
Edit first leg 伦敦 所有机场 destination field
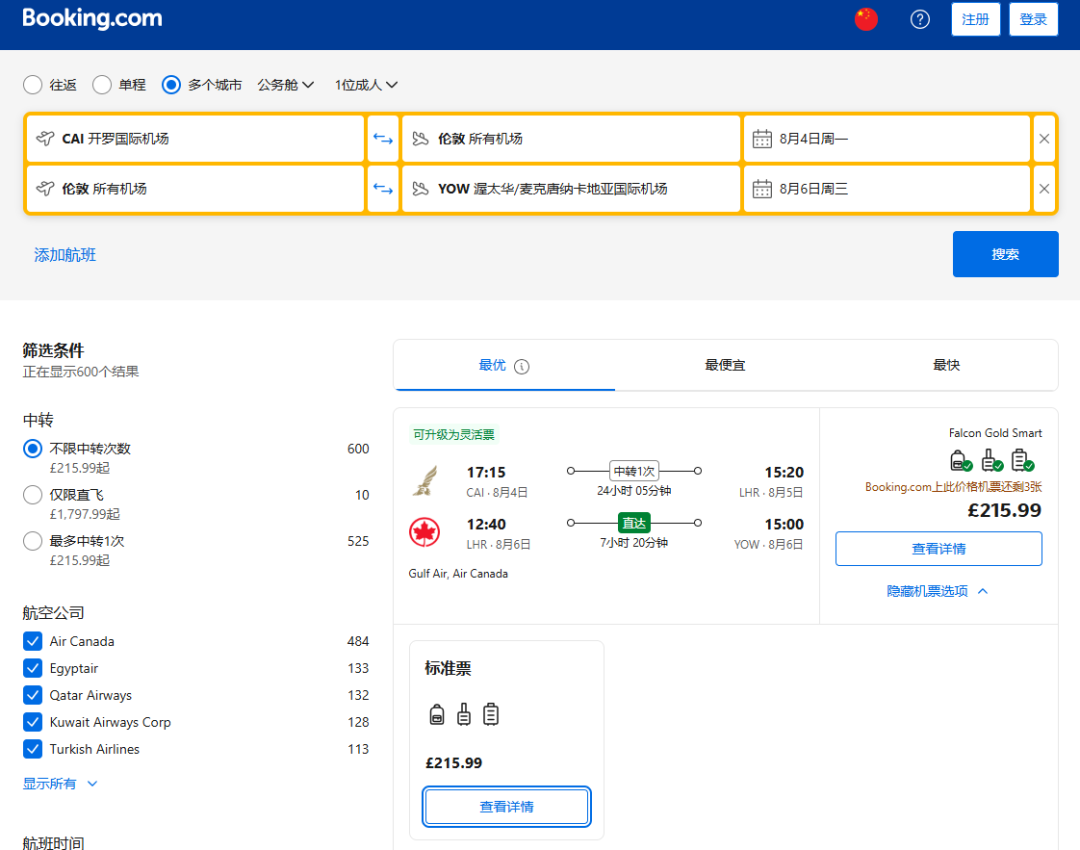pyautogui.click(x=571, y=138)
